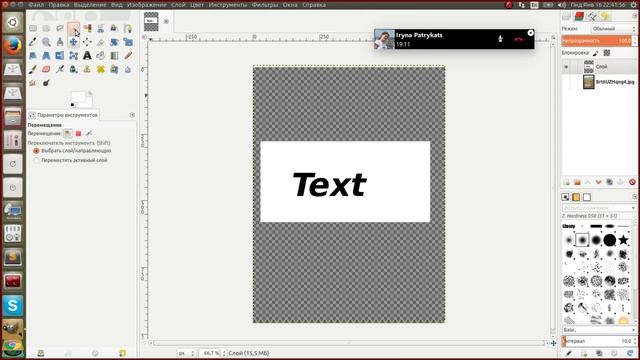Duplicate the current layer button
Image resolution: width=640 pixels, height=360 pixels.
coord(609,182)
